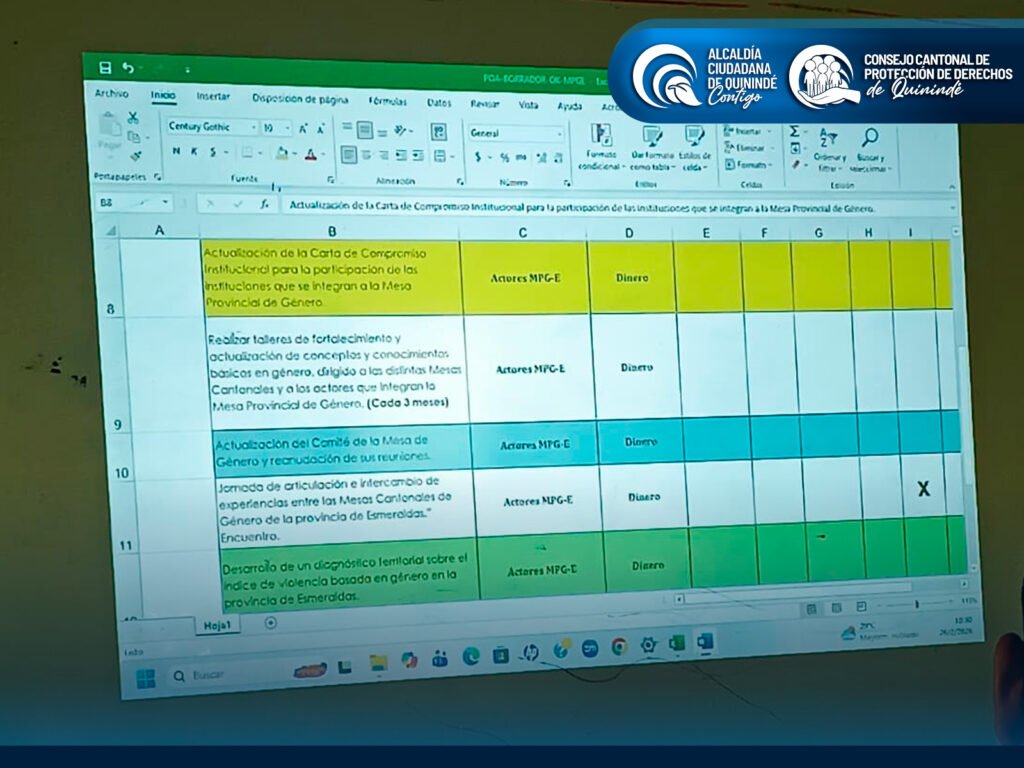The height and width of the screenshot is (768, 1024).
Task: Select the Hoja1 sheet tab
Action: (218, 625)
